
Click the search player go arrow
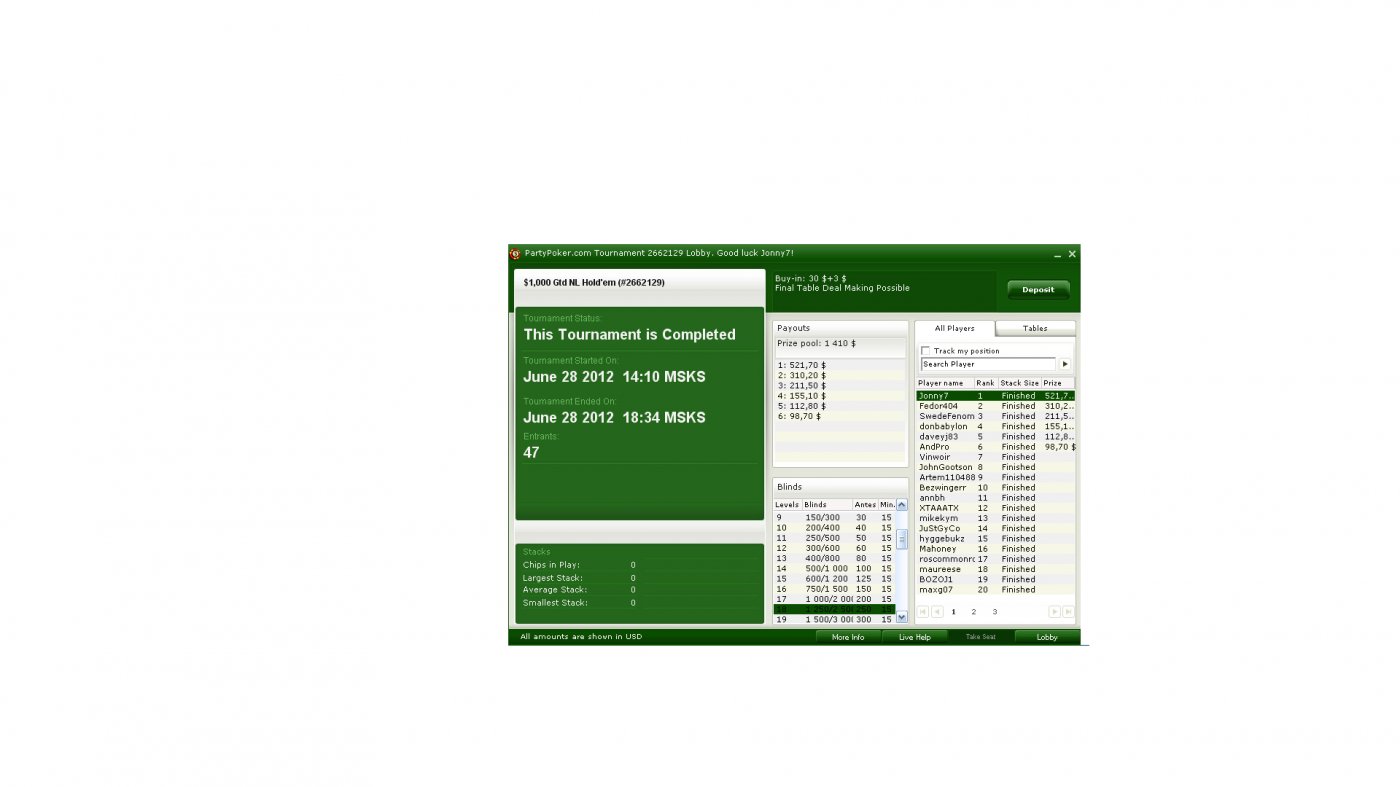pos(1065,365)
